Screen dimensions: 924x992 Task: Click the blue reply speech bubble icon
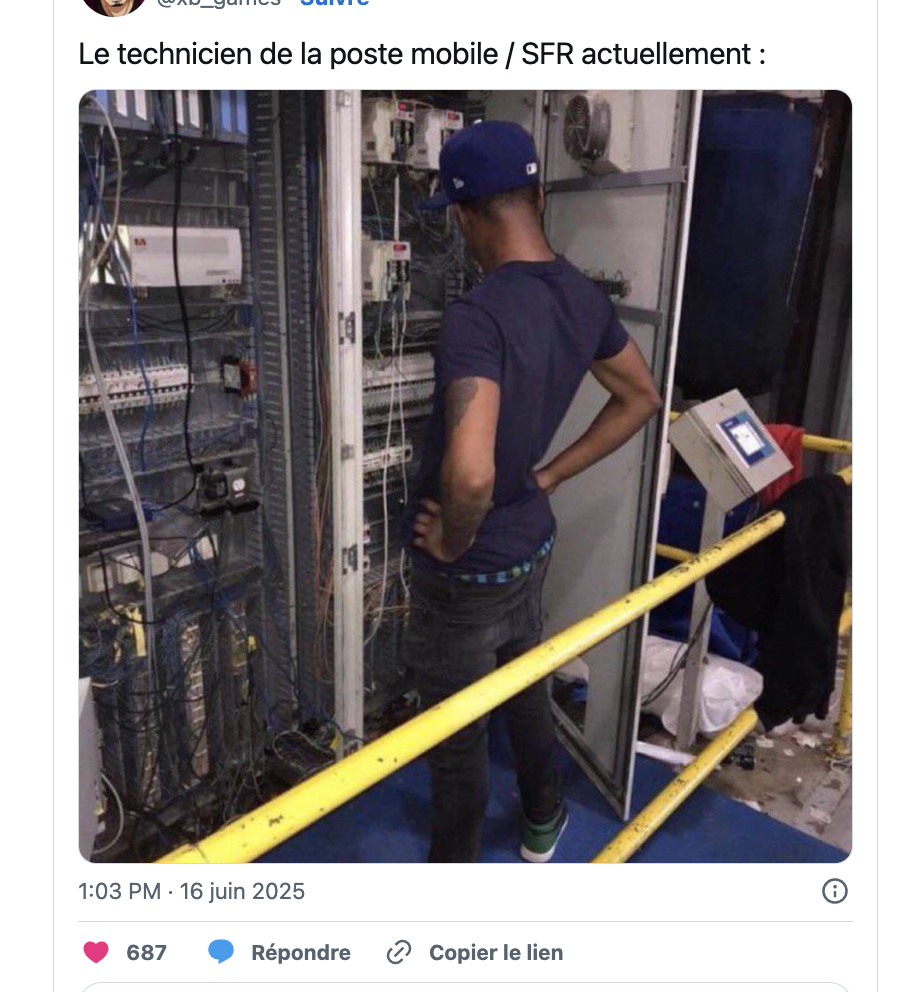click(221, 952)
